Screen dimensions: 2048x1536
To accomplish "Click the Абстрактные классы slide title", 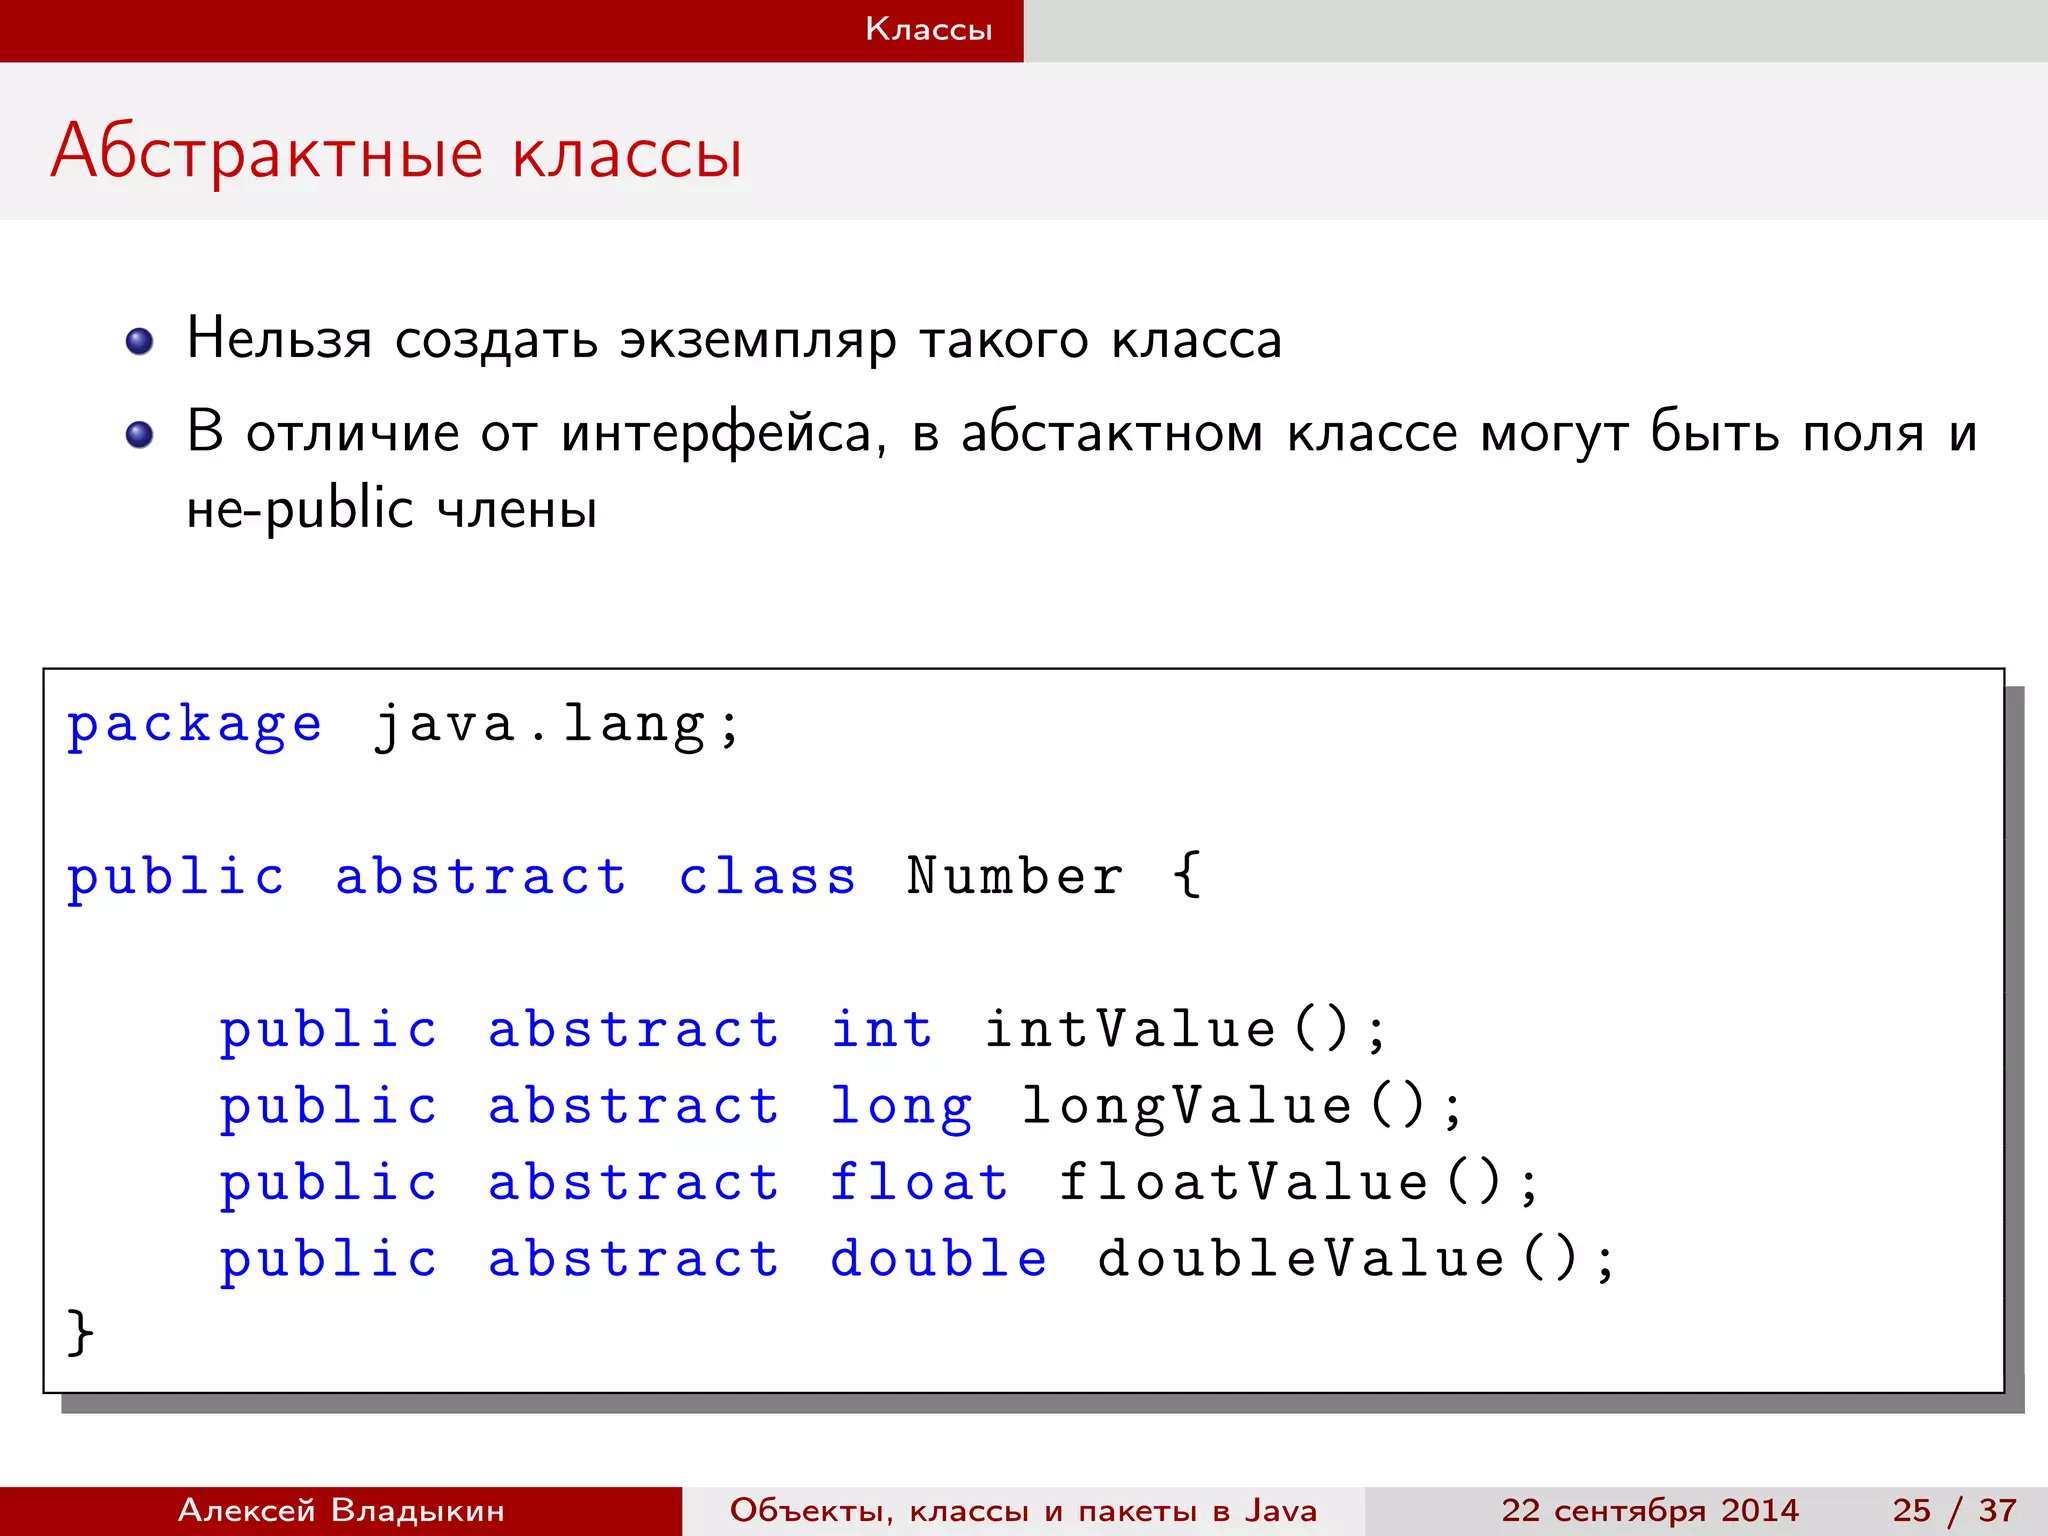I will pos(397,152).
